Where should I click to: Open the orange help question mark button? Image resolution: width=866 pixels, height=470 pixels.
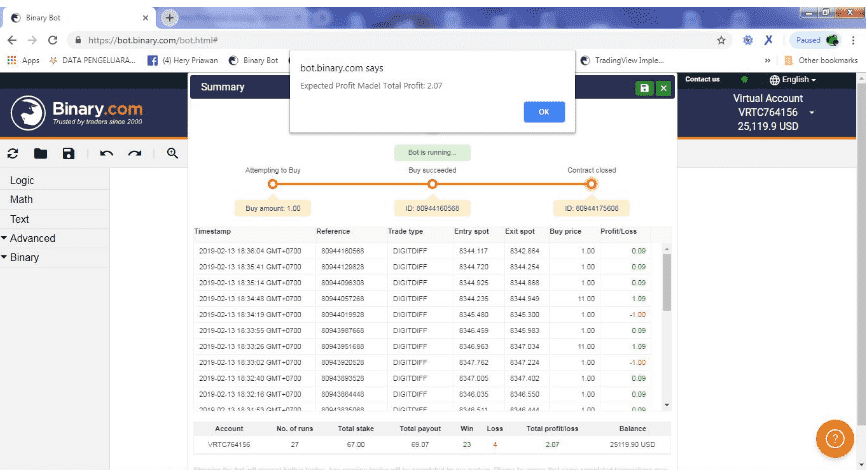point(835,439)
